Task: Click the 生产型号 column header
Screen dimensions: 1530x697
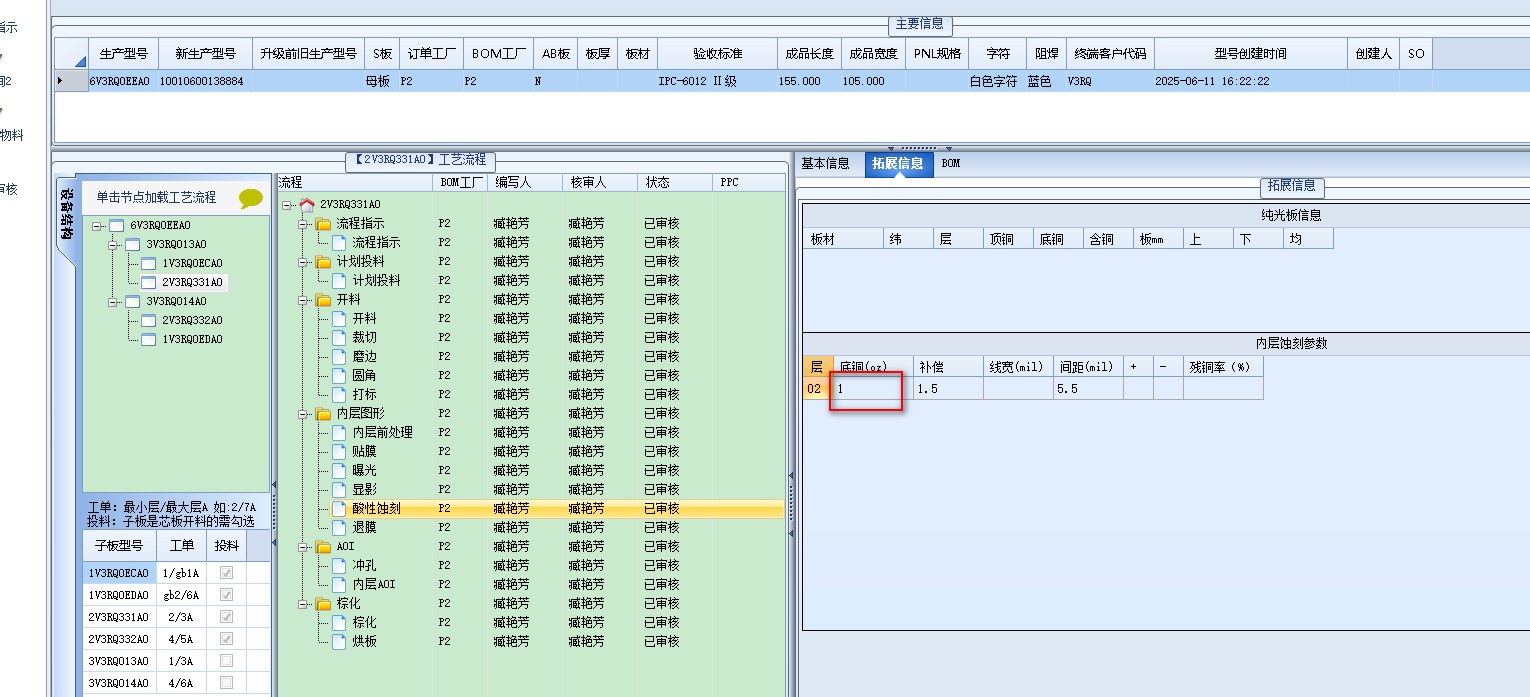Action: [x=124, y=54]
